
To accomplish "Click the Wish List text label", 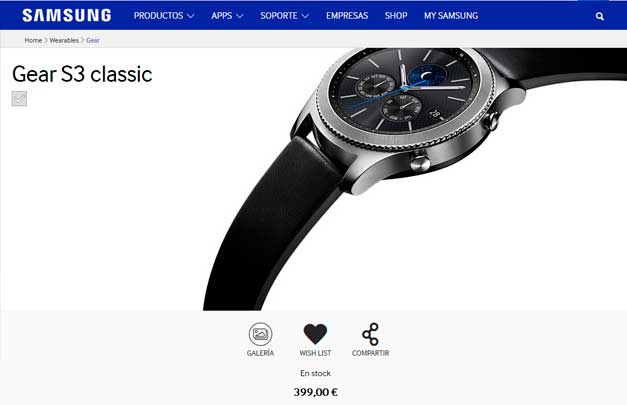I will [315, 353].
